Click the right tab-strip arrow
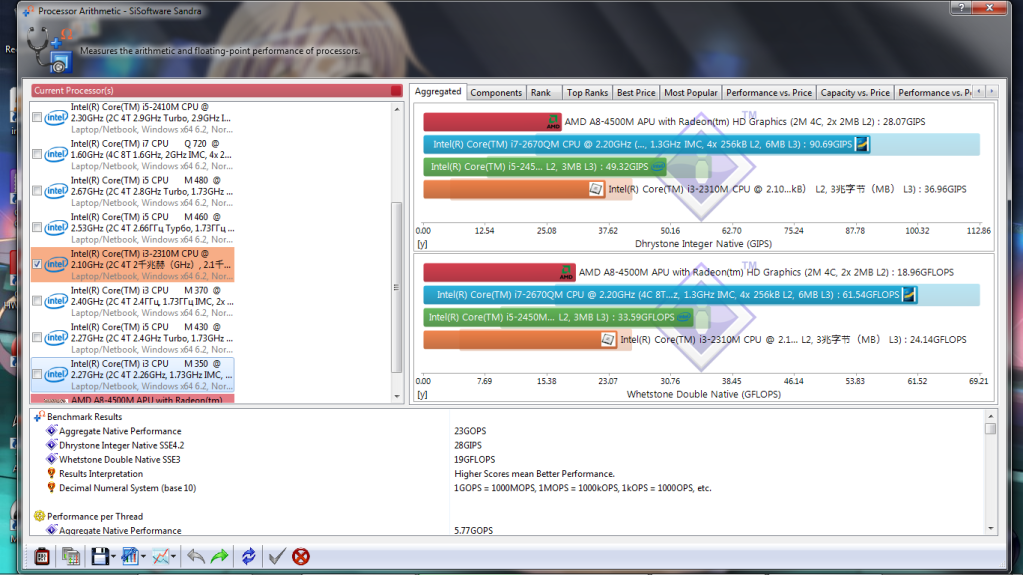The width and height of the screenshot is (1023, 575). tap(992, 92)
